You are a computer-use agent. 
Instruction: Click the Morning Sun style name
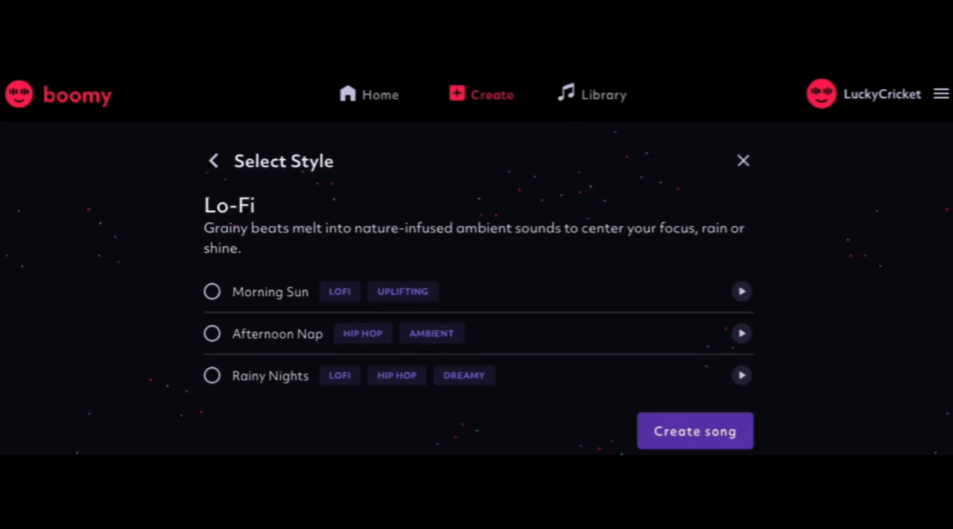click(x=270, y=292)
